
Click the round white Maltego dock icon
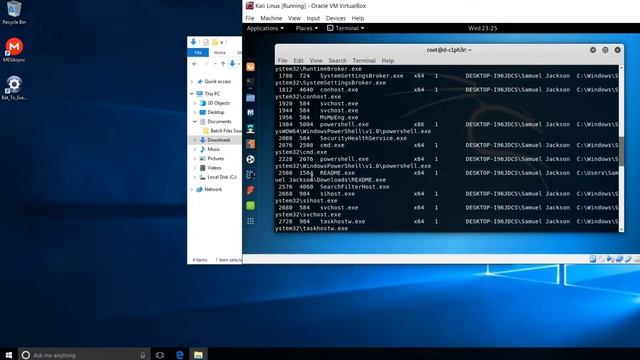point(251,159)
